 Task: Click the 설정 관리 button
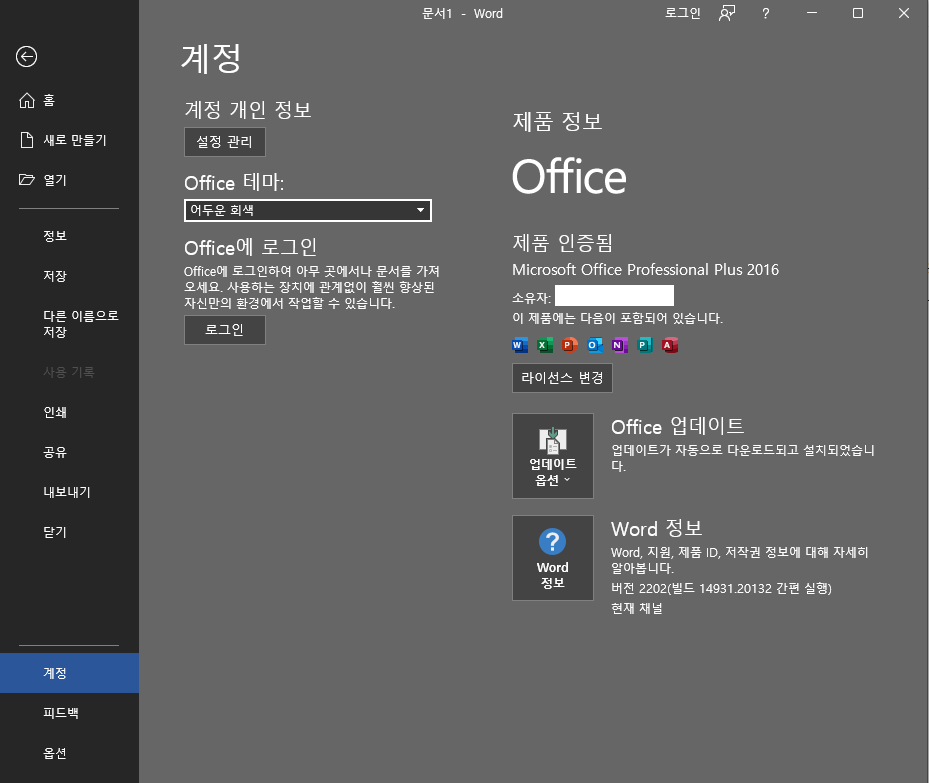coord(225,142)
